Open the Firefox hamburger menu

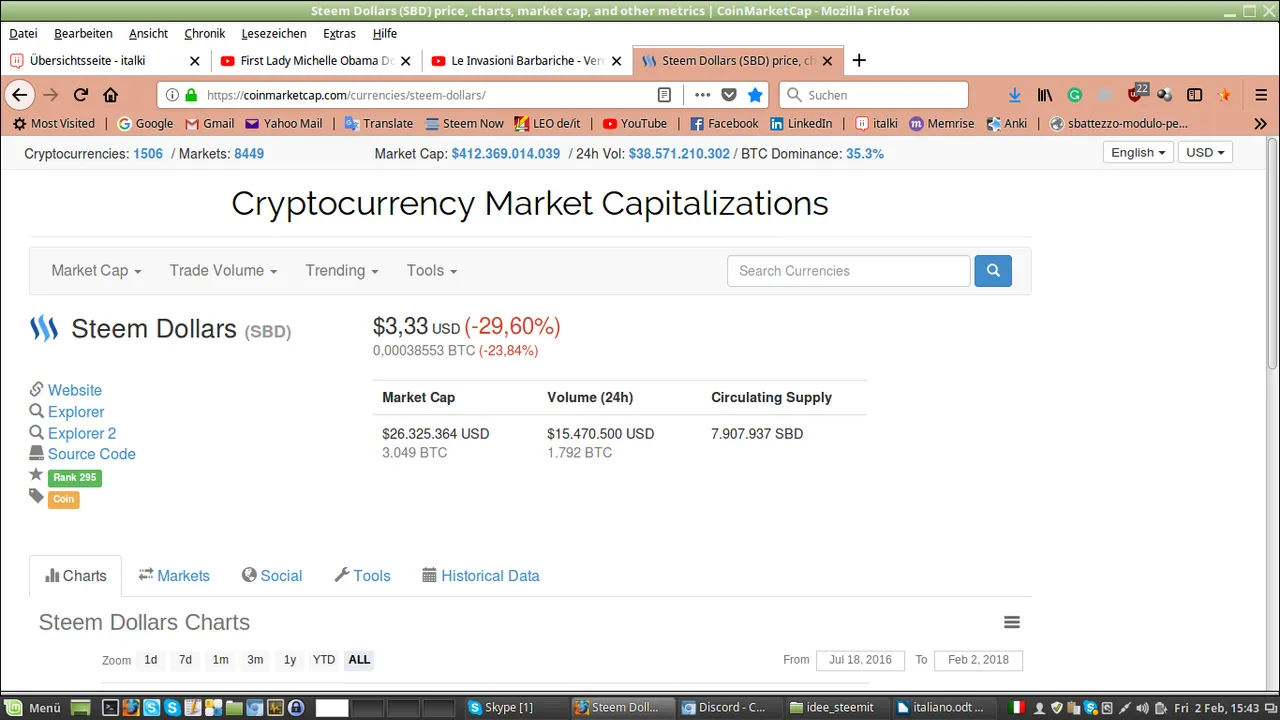coord(1261,95)
